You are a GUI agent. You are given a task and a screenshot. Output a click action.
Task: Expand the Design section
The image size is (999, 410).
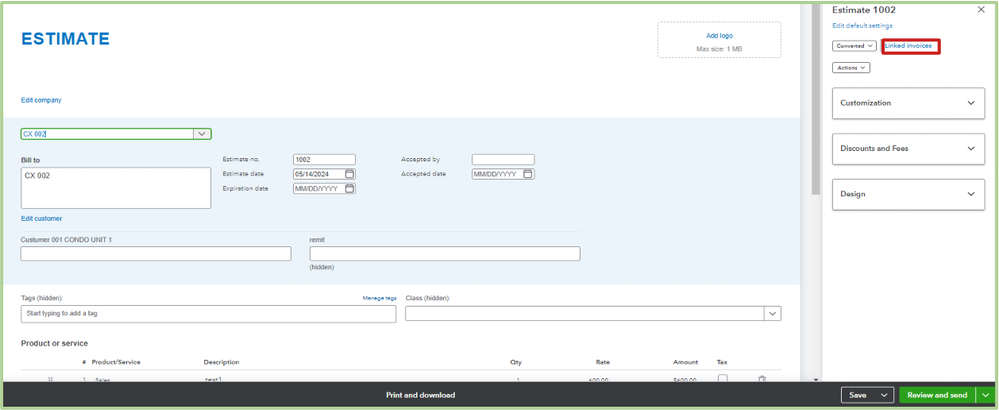[x=908, y=194]
